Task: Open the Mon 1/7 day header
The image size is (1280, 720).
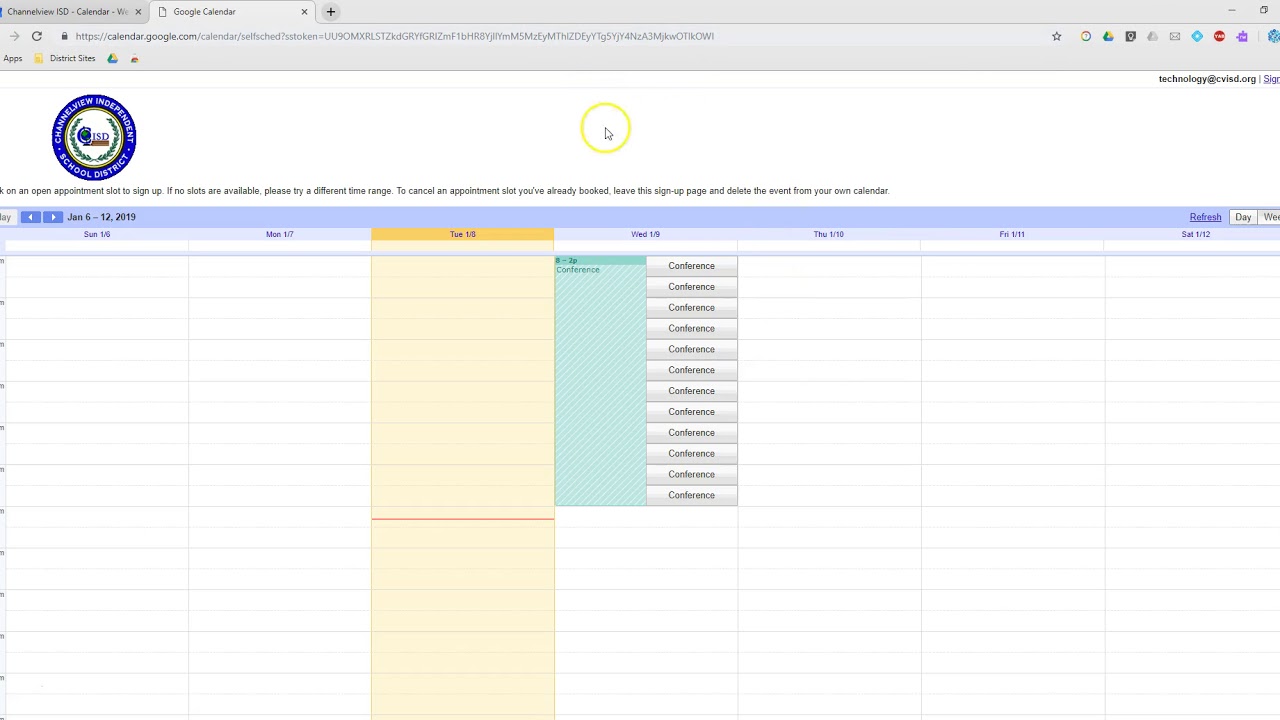Action: pos(280,234)
